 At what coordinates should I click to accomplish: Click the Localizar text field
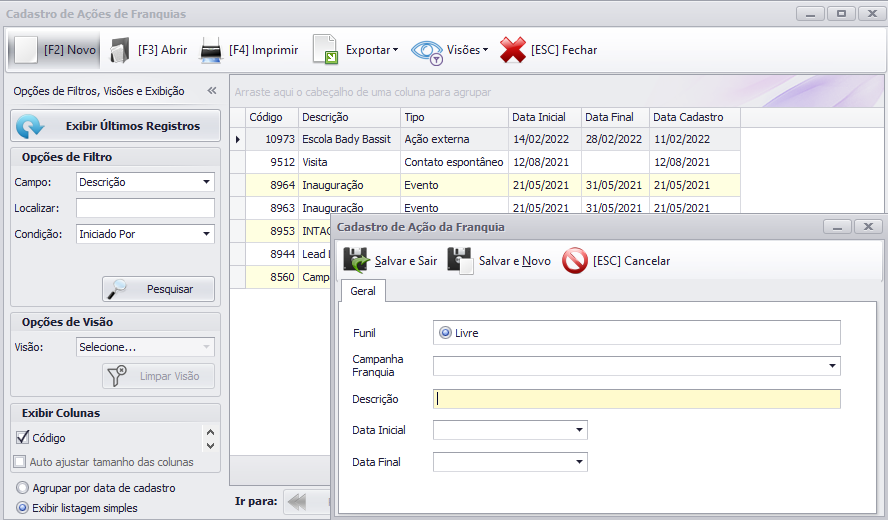(145, 208)
